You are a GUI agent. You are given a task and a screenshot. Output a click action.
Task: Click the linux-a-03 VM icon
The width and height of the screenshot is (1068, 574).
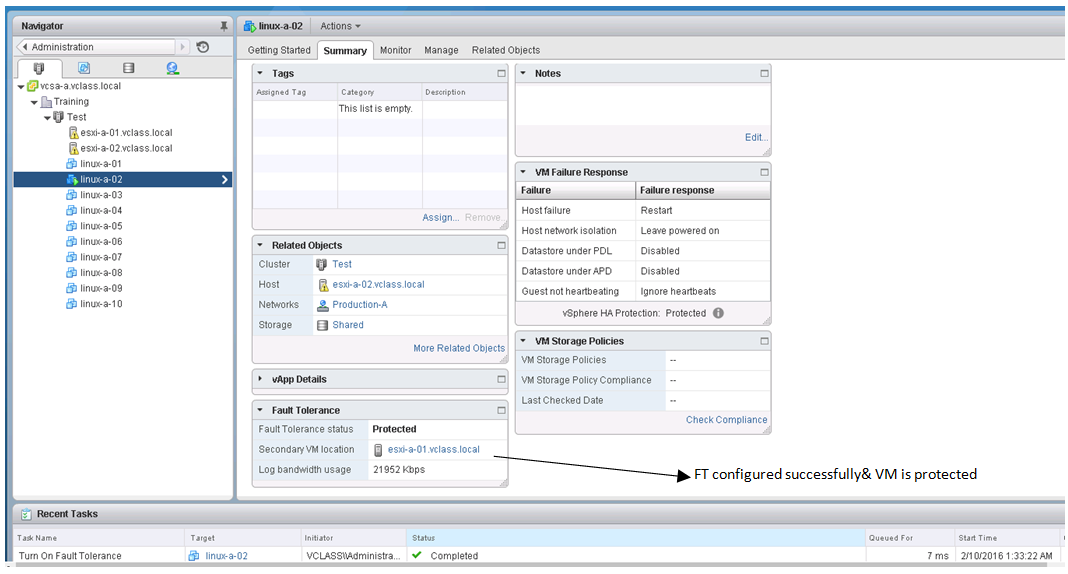pos(71,195)
